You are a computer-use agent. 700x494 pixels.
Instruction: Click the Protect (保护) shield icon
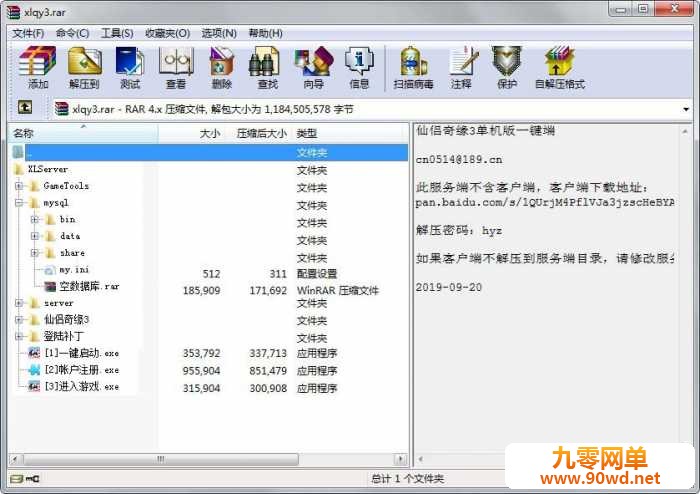(507, 67)
